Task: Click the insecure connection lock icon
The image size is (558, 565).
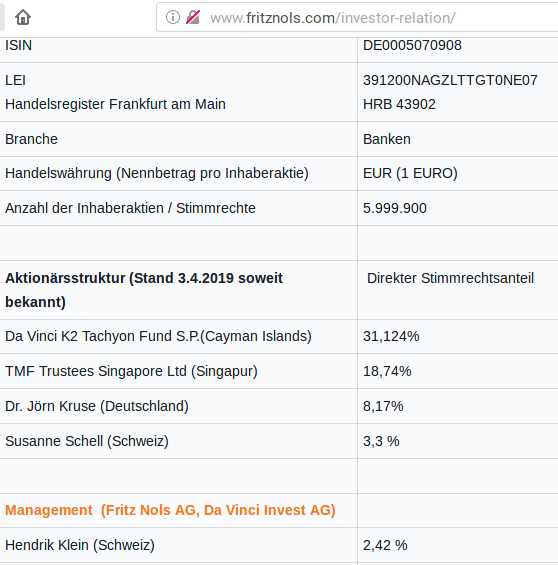Action: coord(193,17)
